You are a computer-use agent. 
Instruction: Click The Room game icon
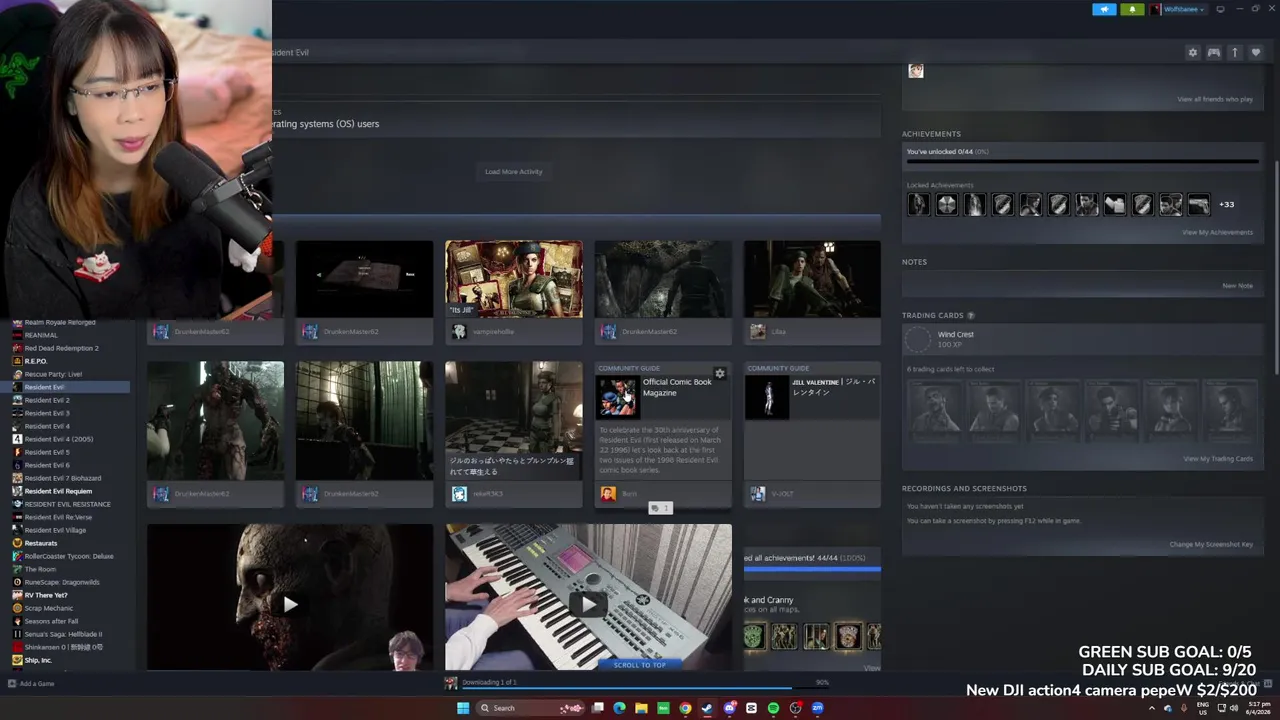(x=17, y=569)
